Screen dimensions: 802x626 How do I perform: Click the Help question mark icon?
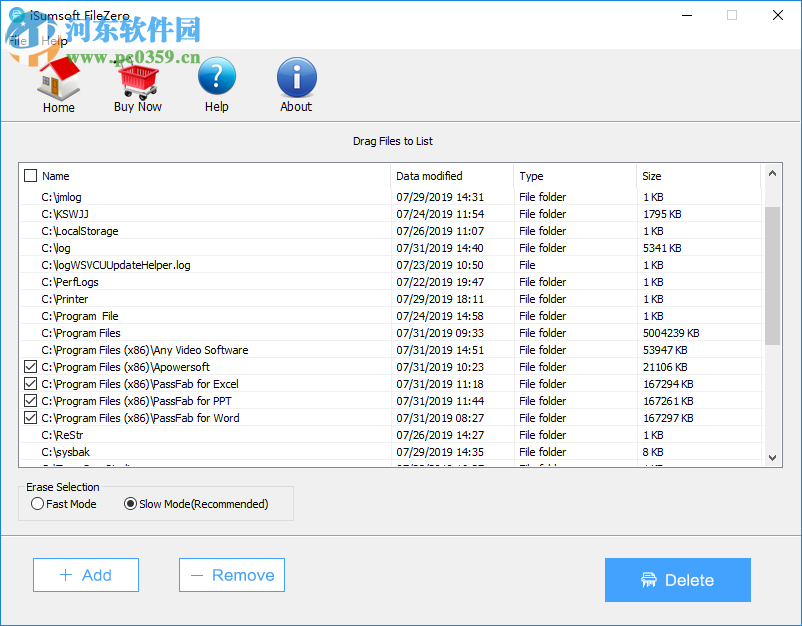[x=216, y=78]
